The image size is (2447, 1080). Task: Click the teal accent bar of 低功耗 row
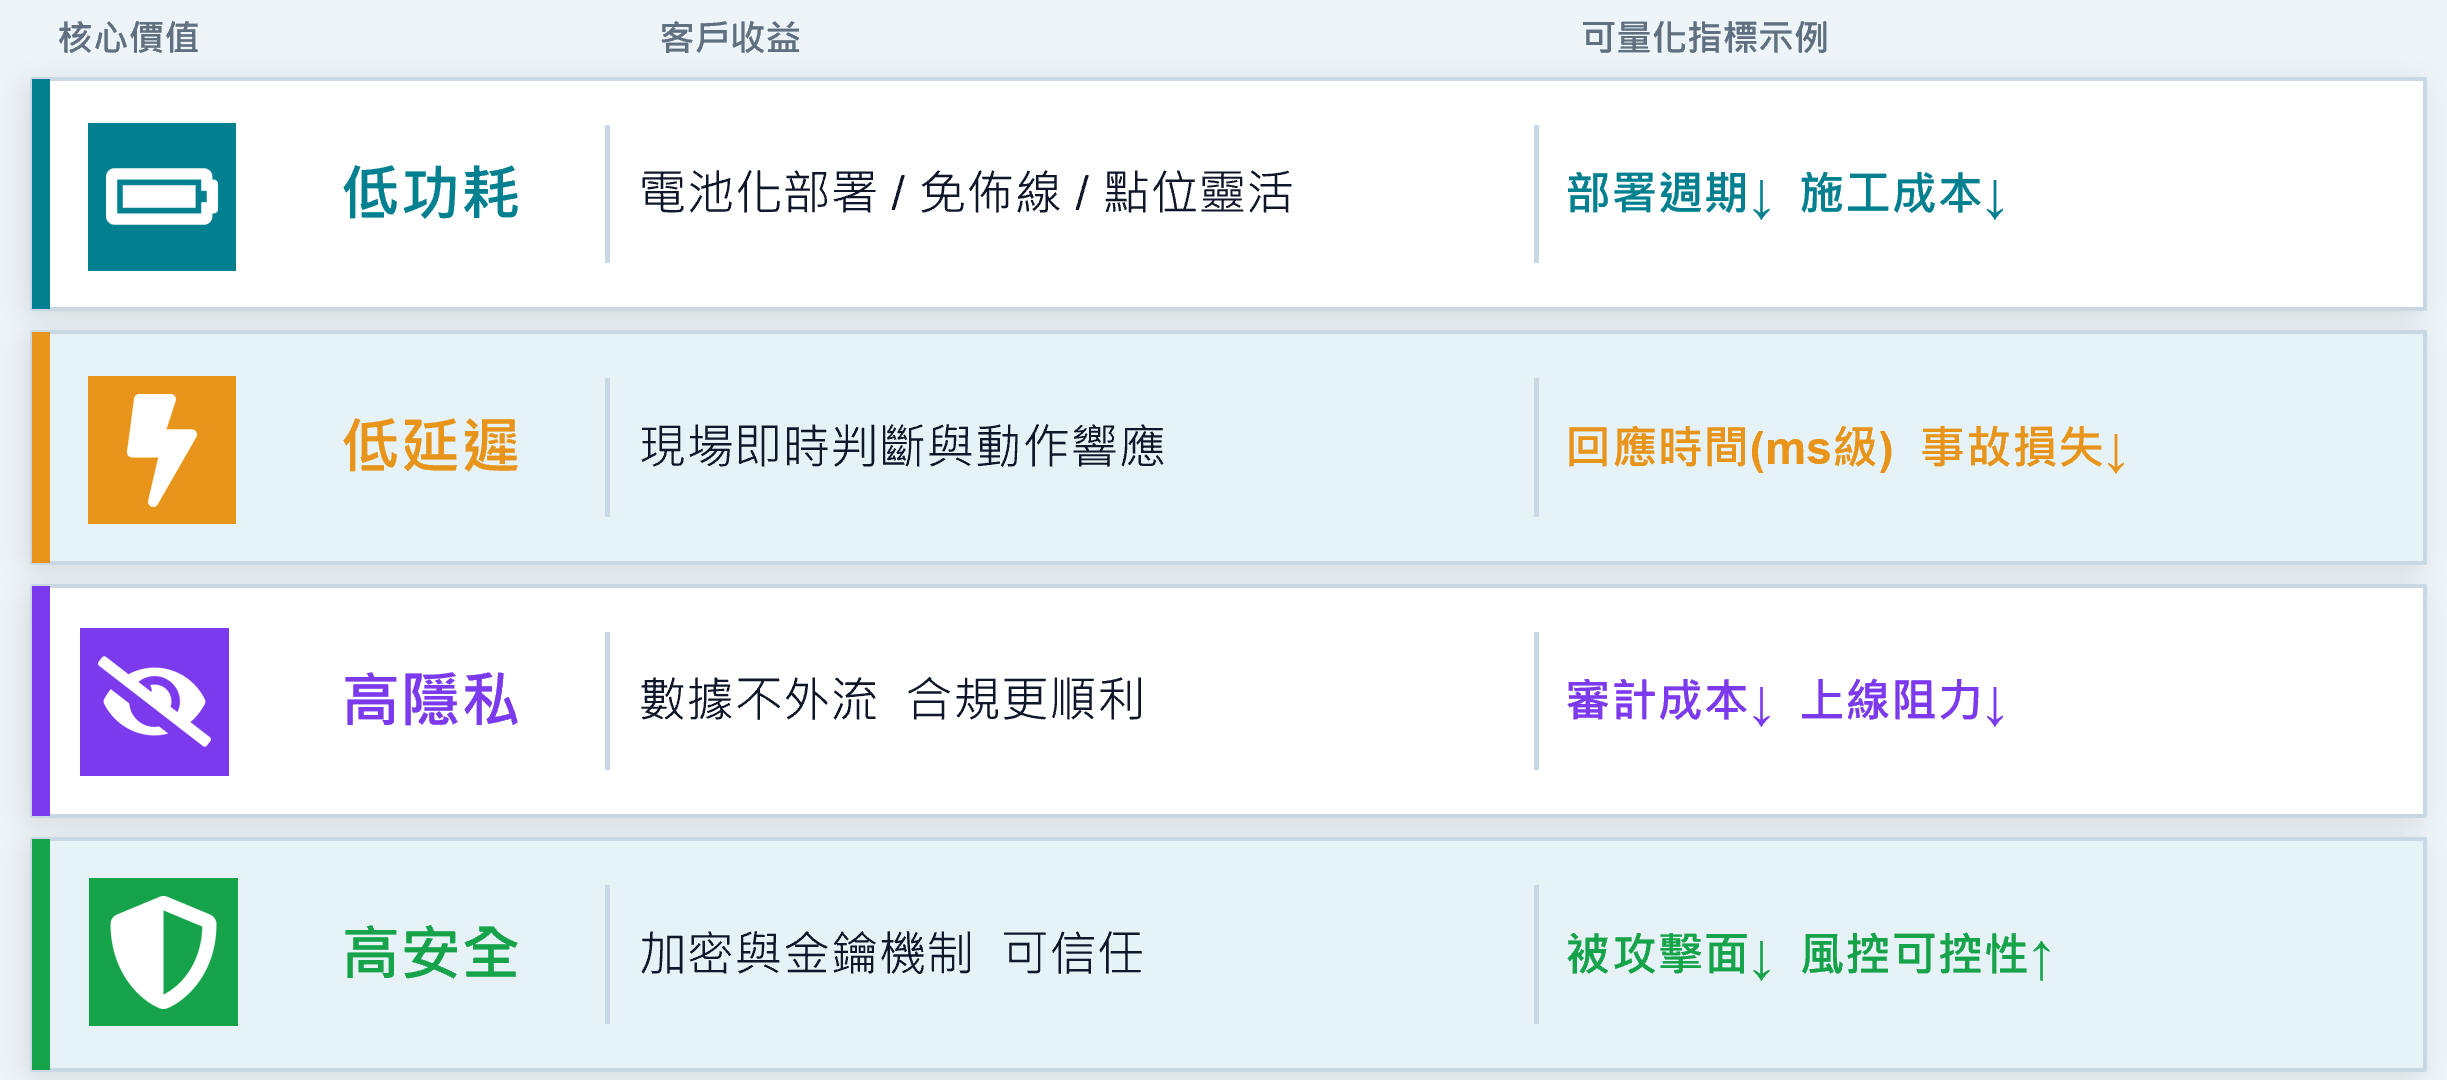pyautogui.click(x=41, y=194)
